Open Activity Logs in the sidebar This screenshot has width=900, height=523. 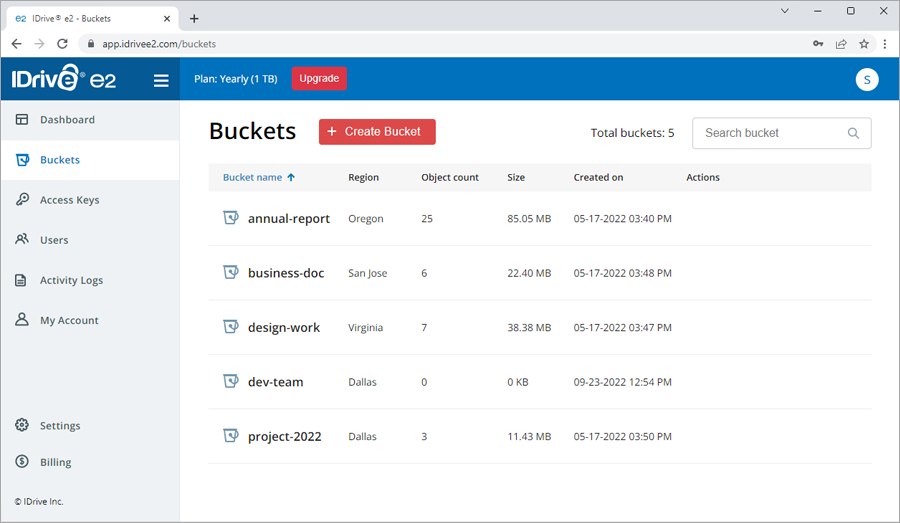point(90,280)
